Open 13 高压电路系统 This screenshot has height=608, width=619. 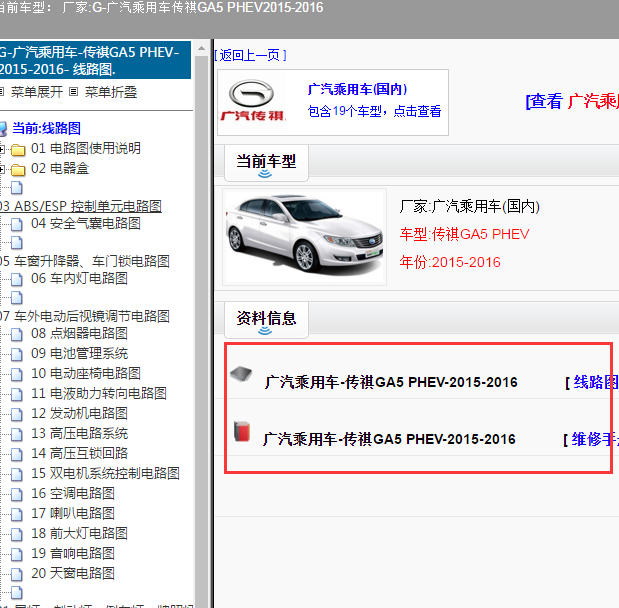(79, 433)
